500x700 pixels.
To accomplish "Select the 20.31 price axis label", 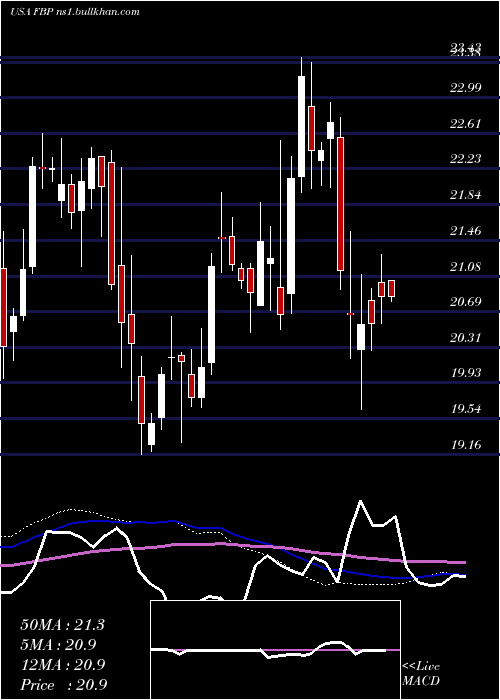I will click(466, 338).
